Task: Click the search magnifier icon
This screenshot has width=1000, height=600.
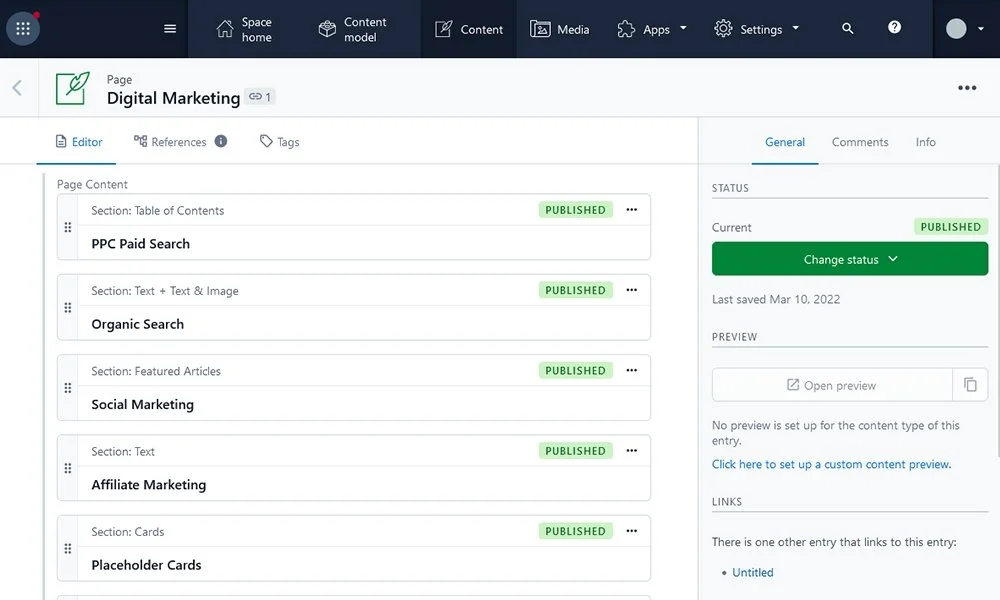Action: (x=848, y=29)
